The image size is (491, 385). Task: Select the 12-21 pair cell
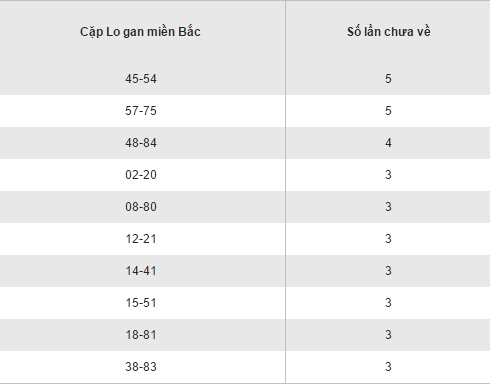tap(141, 239)
